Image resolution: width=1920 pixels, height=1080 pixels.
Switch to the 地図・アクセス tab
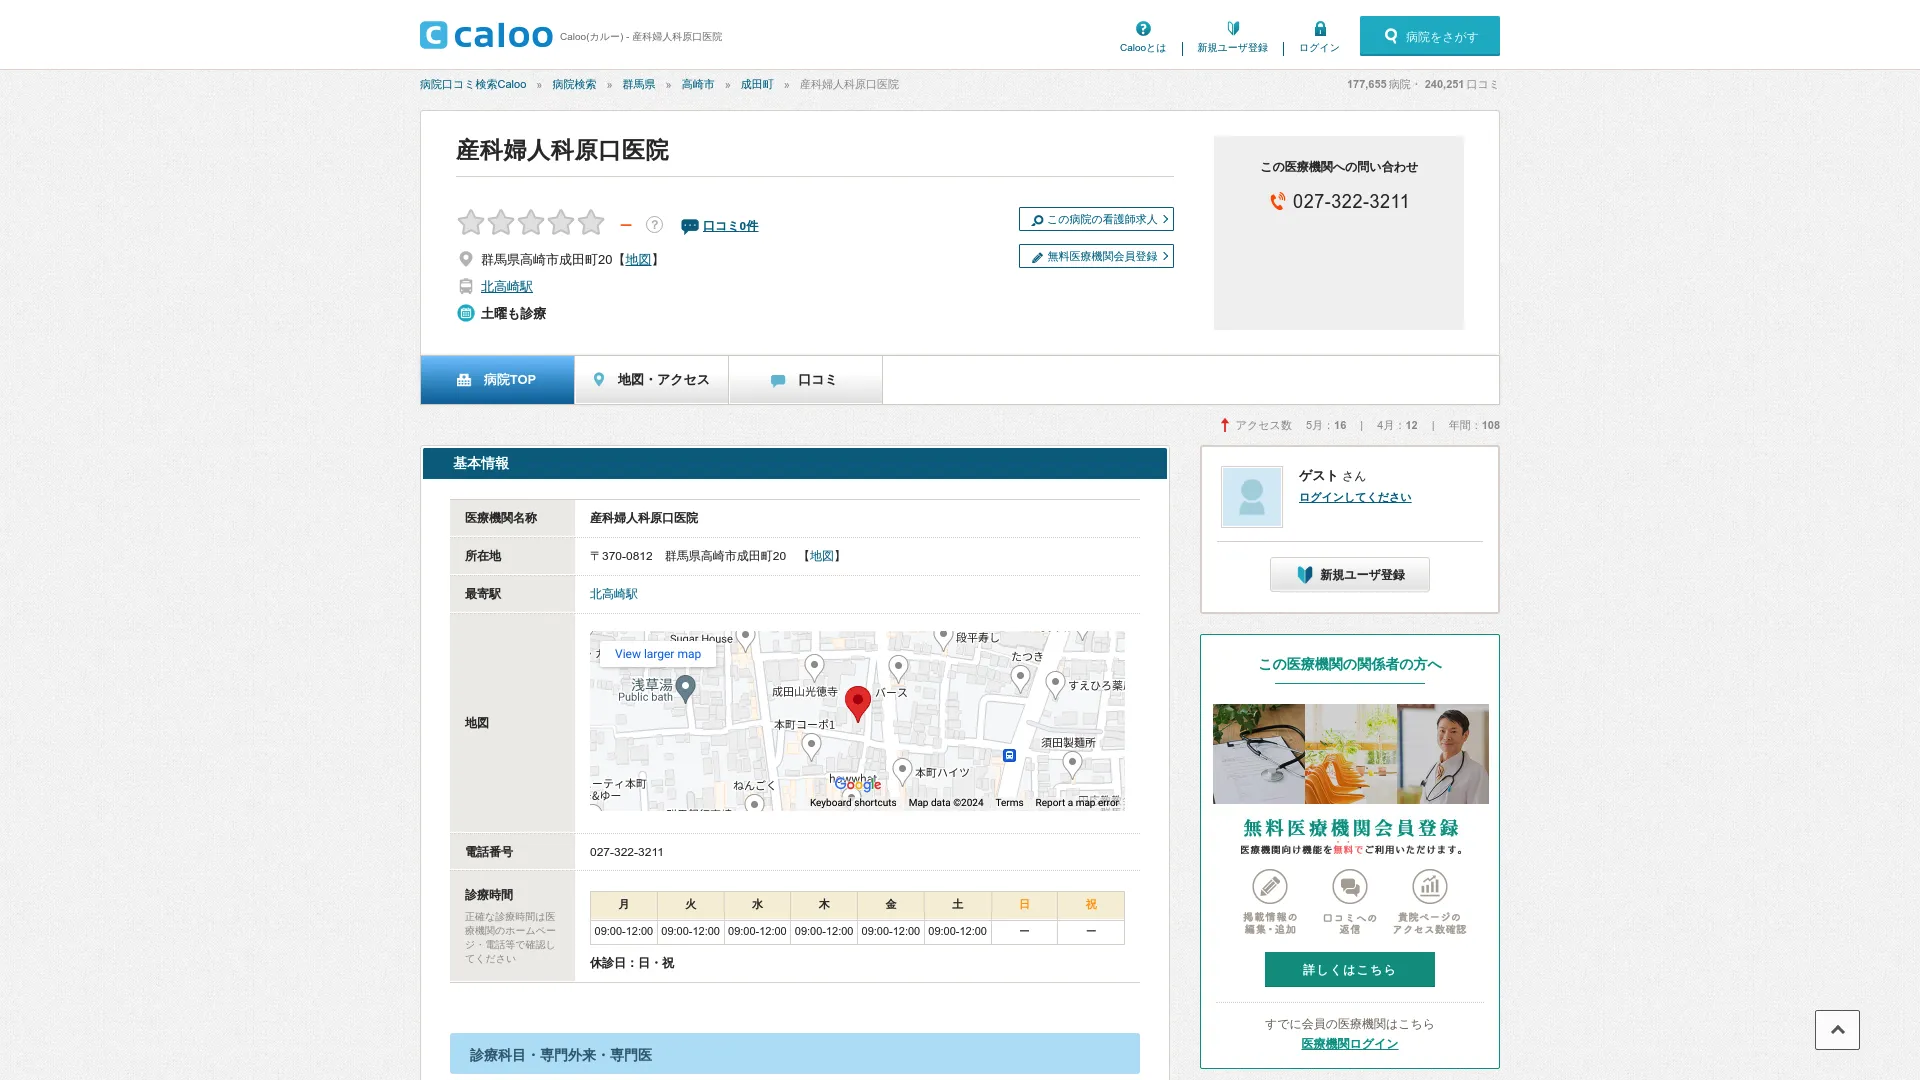point(651,380)
